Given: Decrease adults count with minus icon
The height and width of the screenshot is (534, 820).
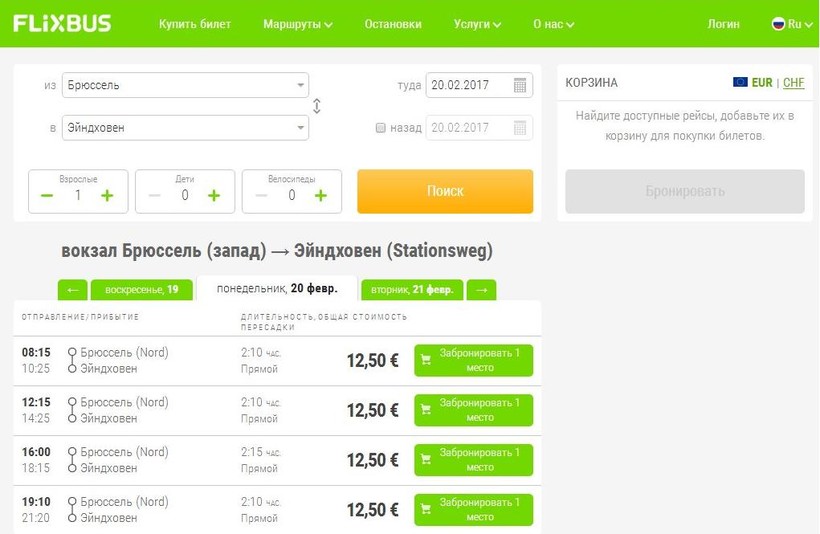Looking at the screenshot, I should (47, 195).
